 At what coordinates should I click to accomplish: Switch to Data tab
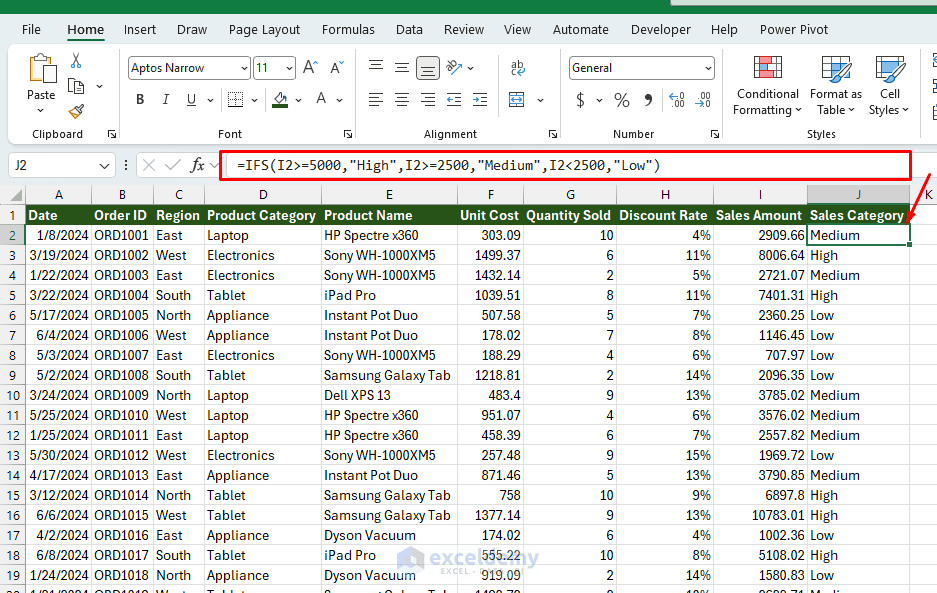[409, 29]
